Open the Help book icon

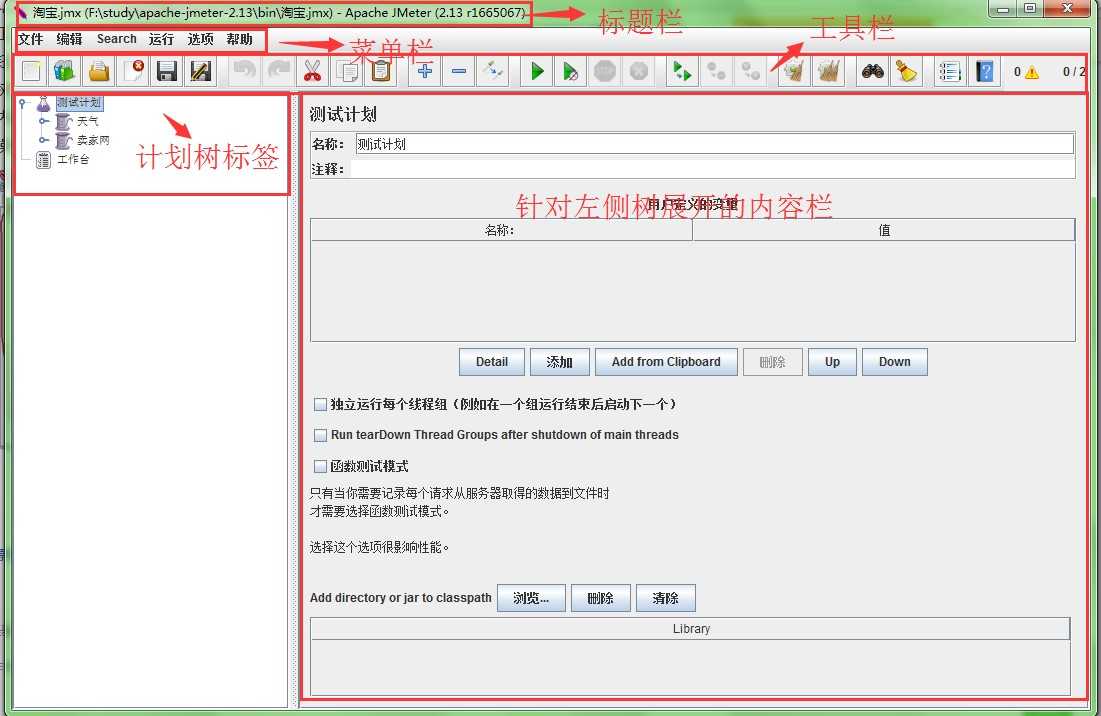984,71
